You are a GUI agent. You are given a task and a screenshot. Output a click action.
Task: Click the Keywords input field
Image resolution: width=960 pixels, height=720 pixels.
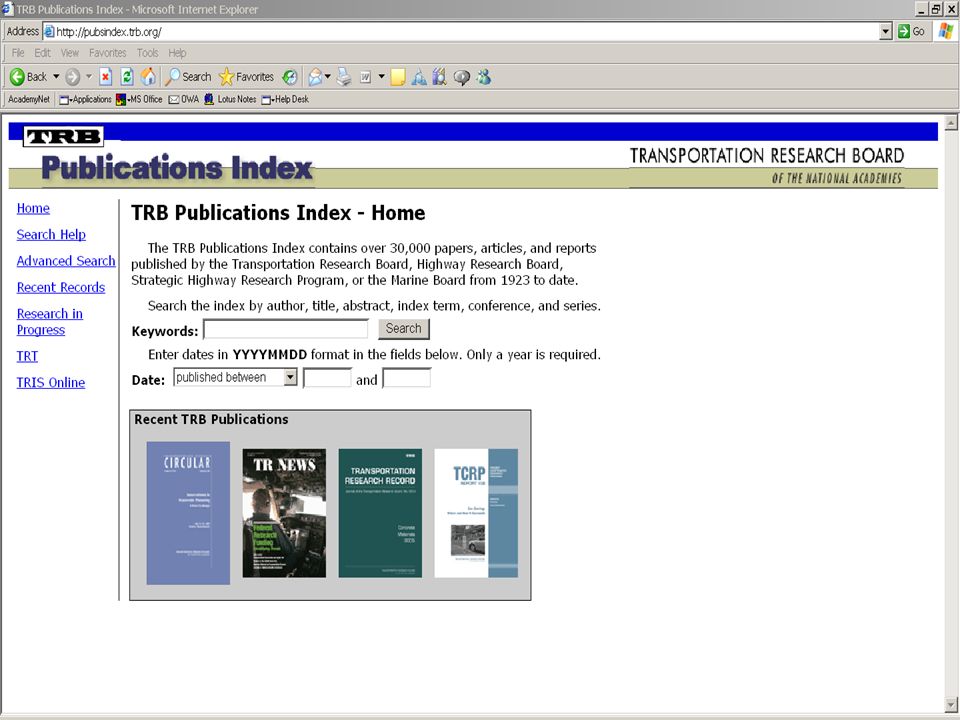pos(286,329)
